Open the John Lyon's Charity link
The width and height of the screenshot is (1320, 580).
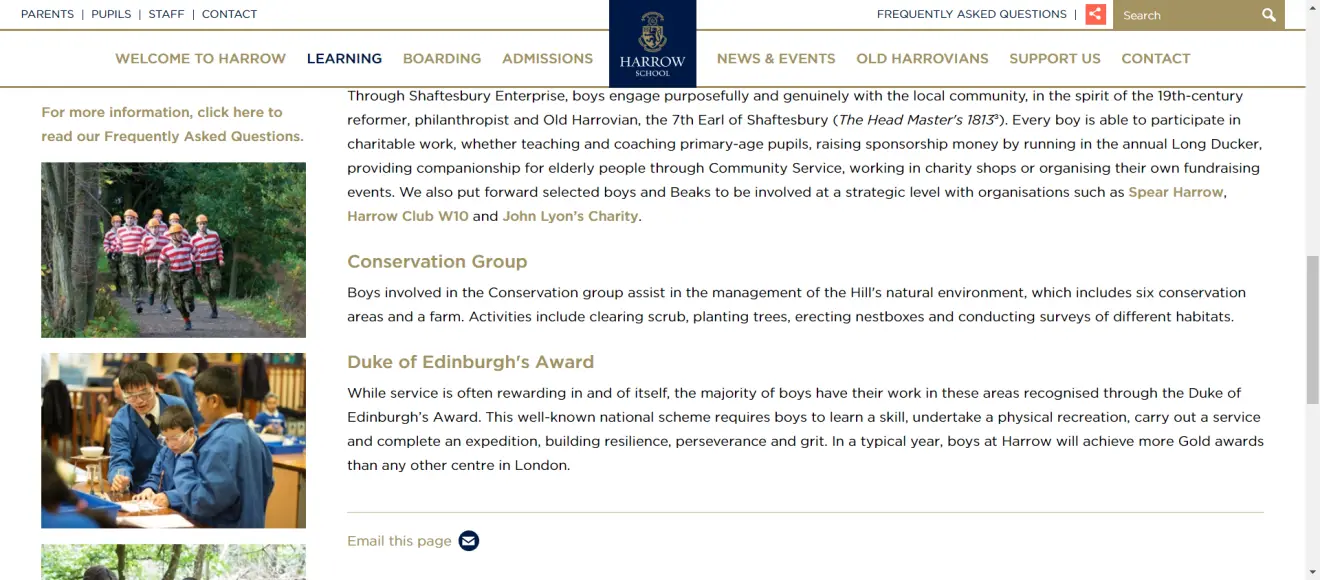coord(570,216)
